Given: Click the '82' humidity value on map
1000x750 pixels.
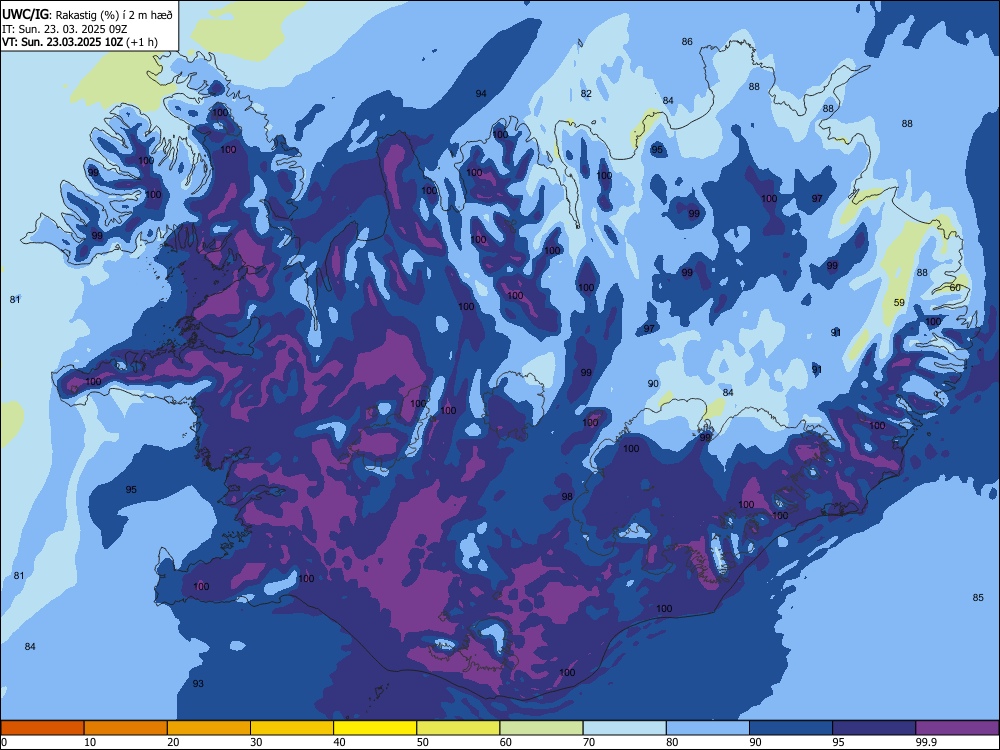Looking at the screenshot, I should 586,94.
